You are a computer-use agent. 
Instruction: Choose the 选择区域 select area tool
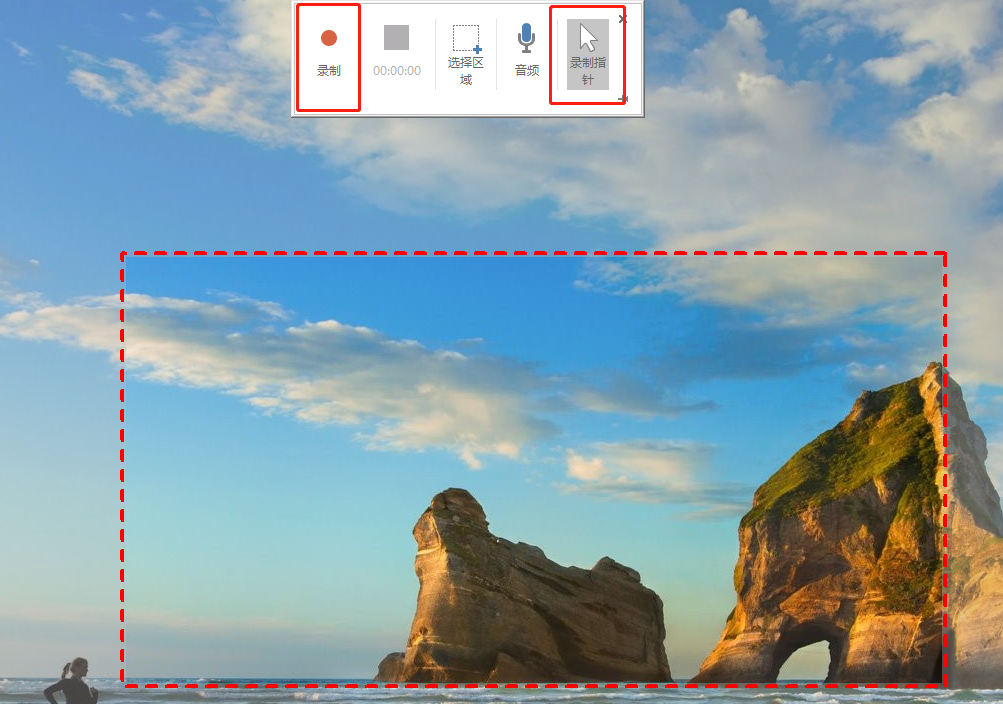tap(466, 54)
